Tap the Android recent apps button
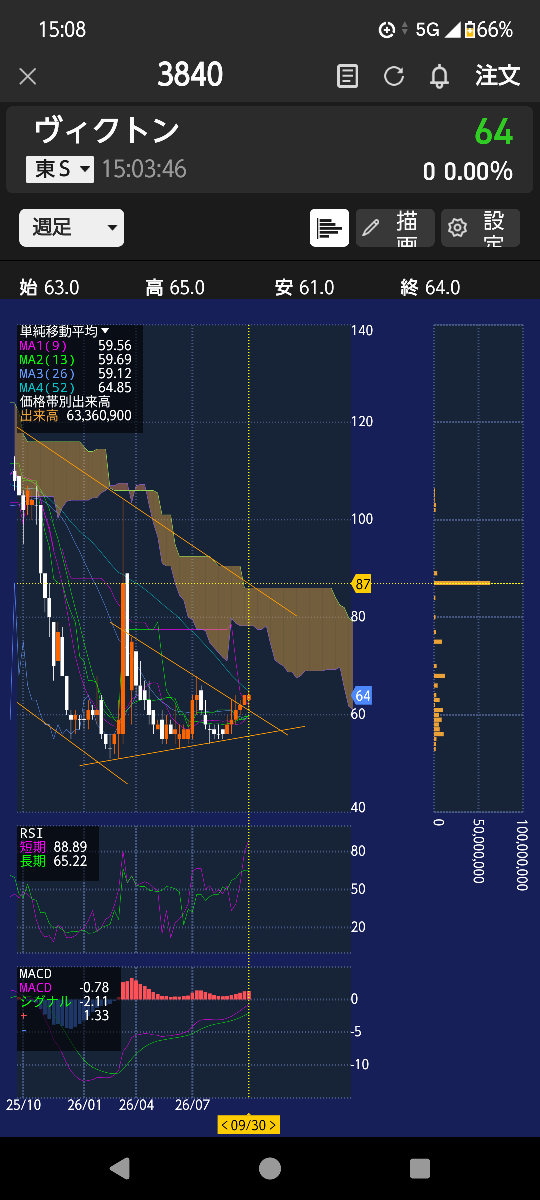 pos(420,1168)
